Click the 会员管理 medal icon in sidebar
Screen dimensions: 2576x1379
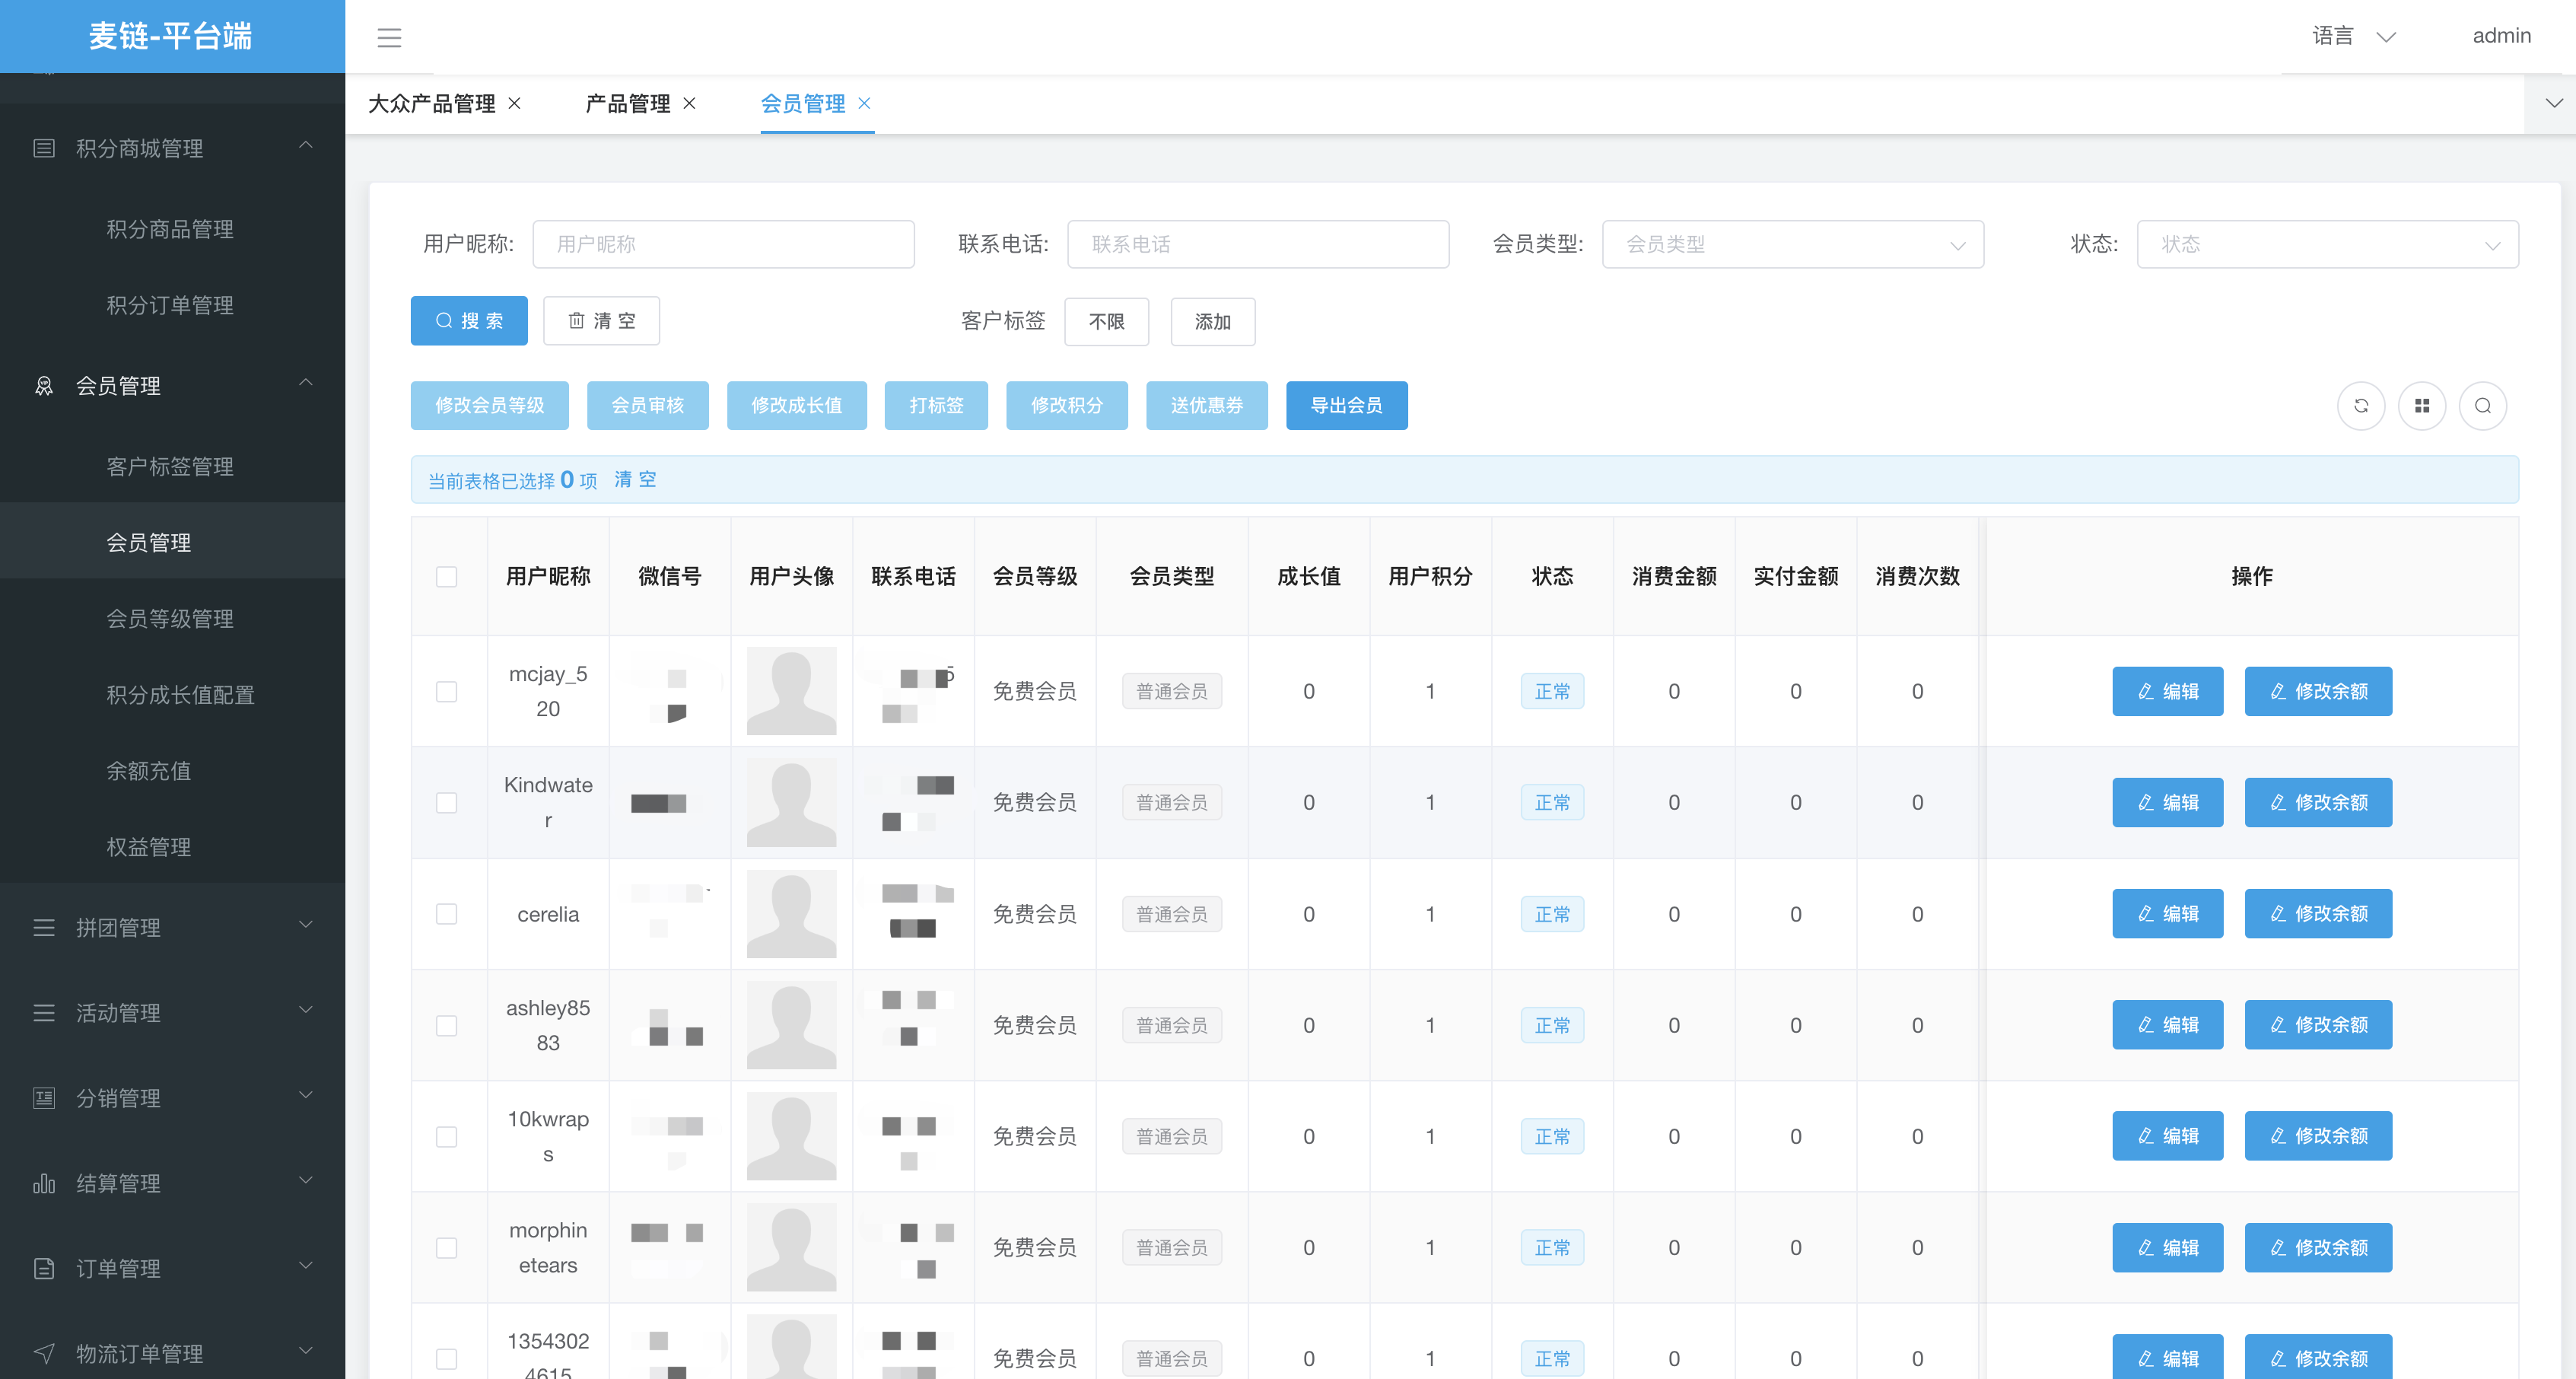coord(44,385)
